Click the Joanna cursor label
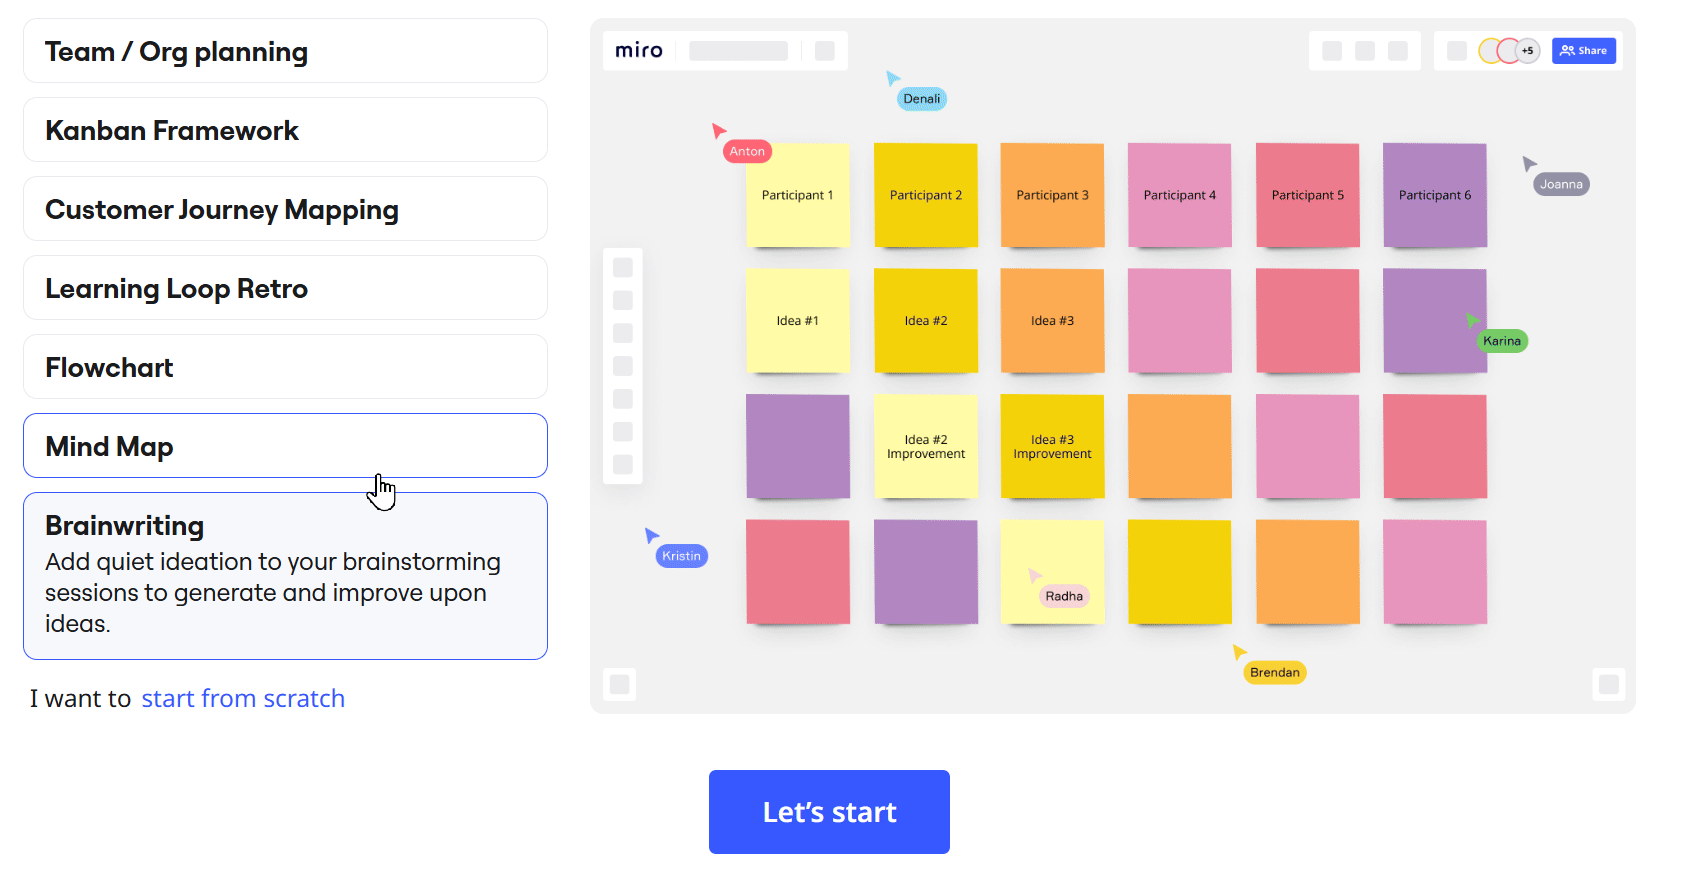The image size is (1681, 883). tap(1561, 184)
